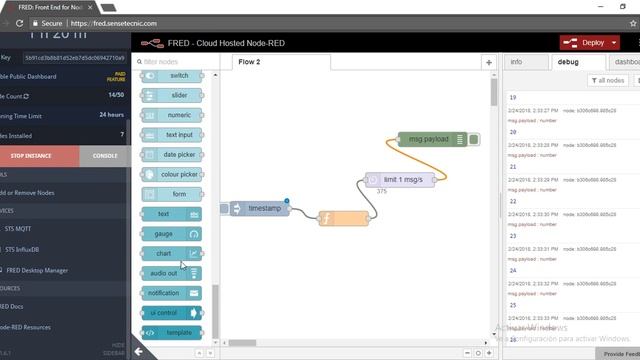The width and height of the screenshot is (640, 360).
Task: Select the text input palette node
Action: pos(171,135)
